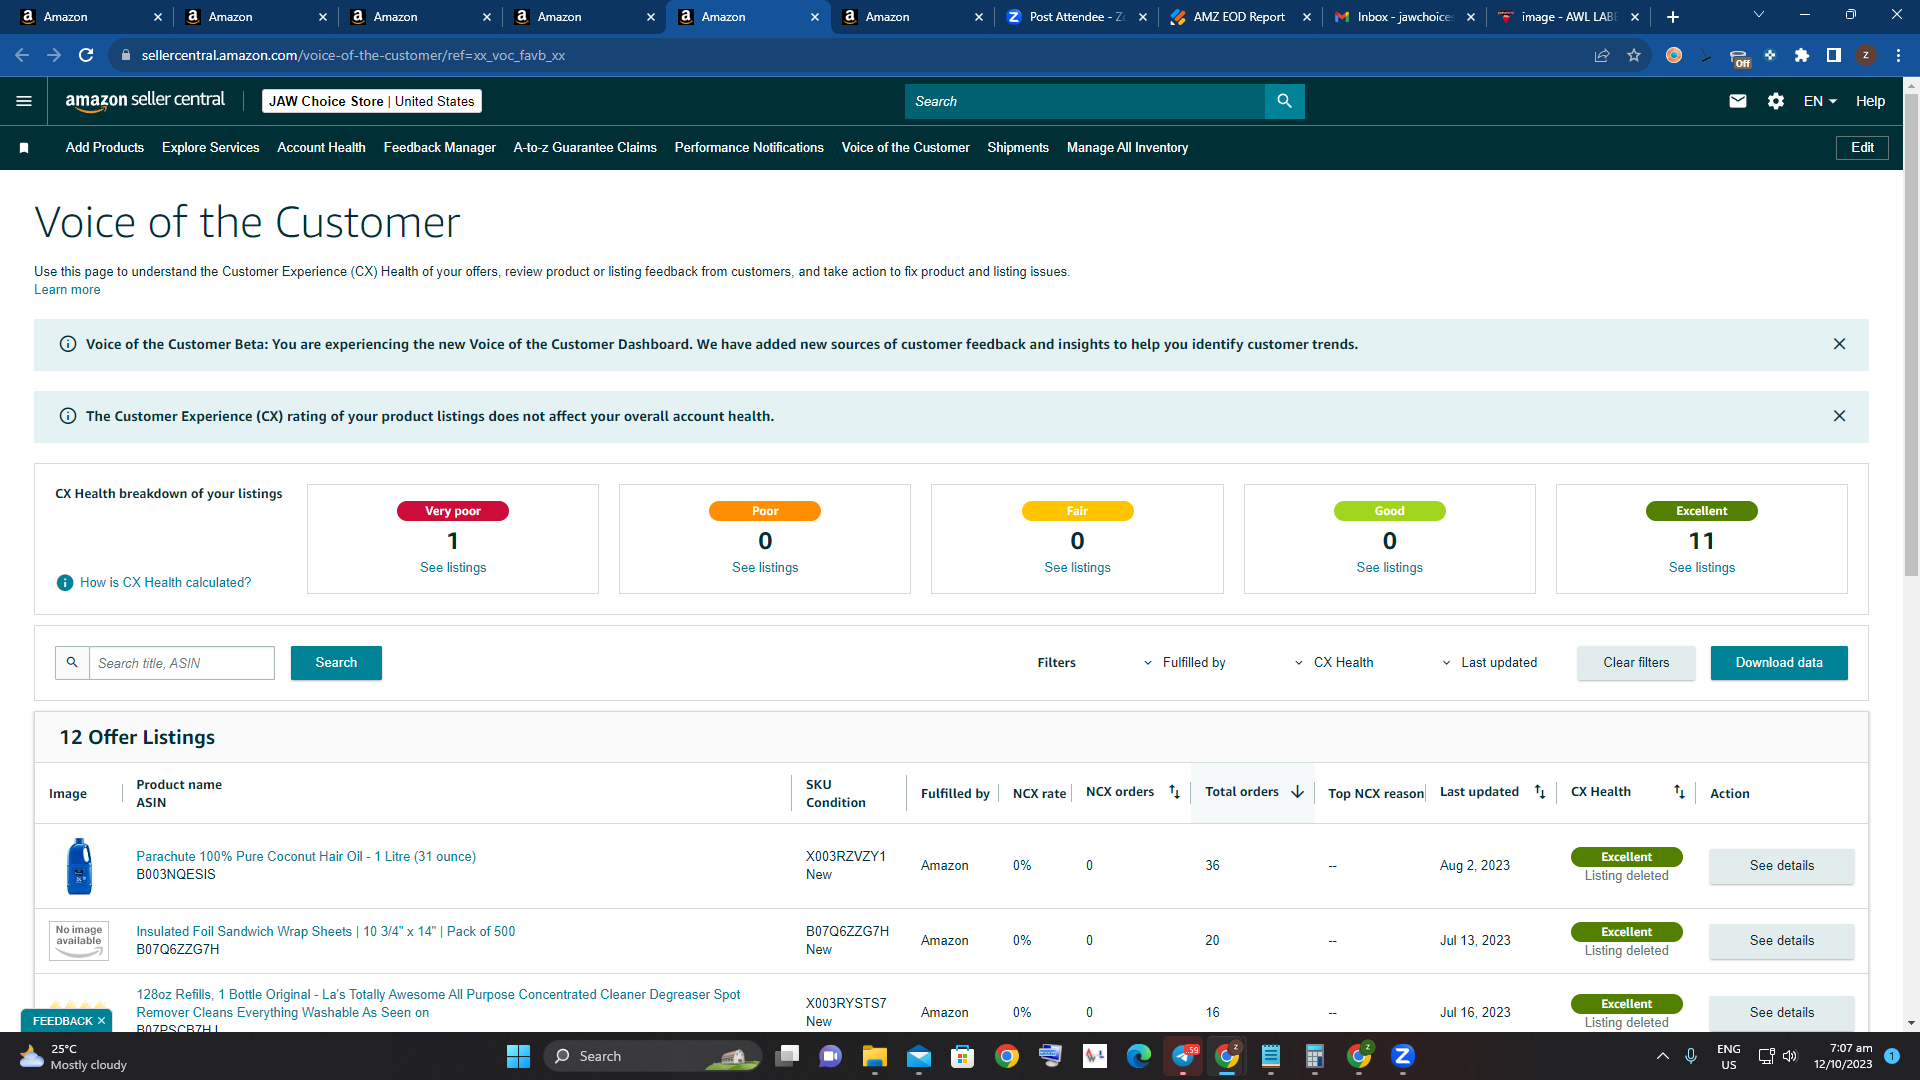
Task: Open Parachute 100% Pure Coconut Hair Oil listing
Action: coord(306,857)
